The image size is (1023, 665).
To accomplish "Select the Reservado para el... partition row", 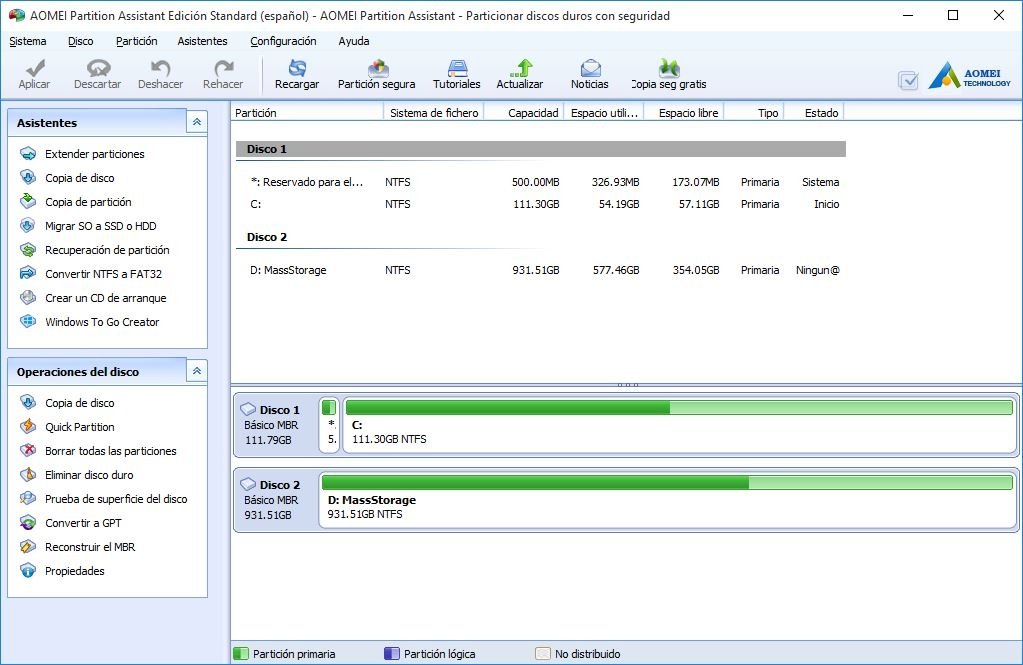I will coord(539,182).
